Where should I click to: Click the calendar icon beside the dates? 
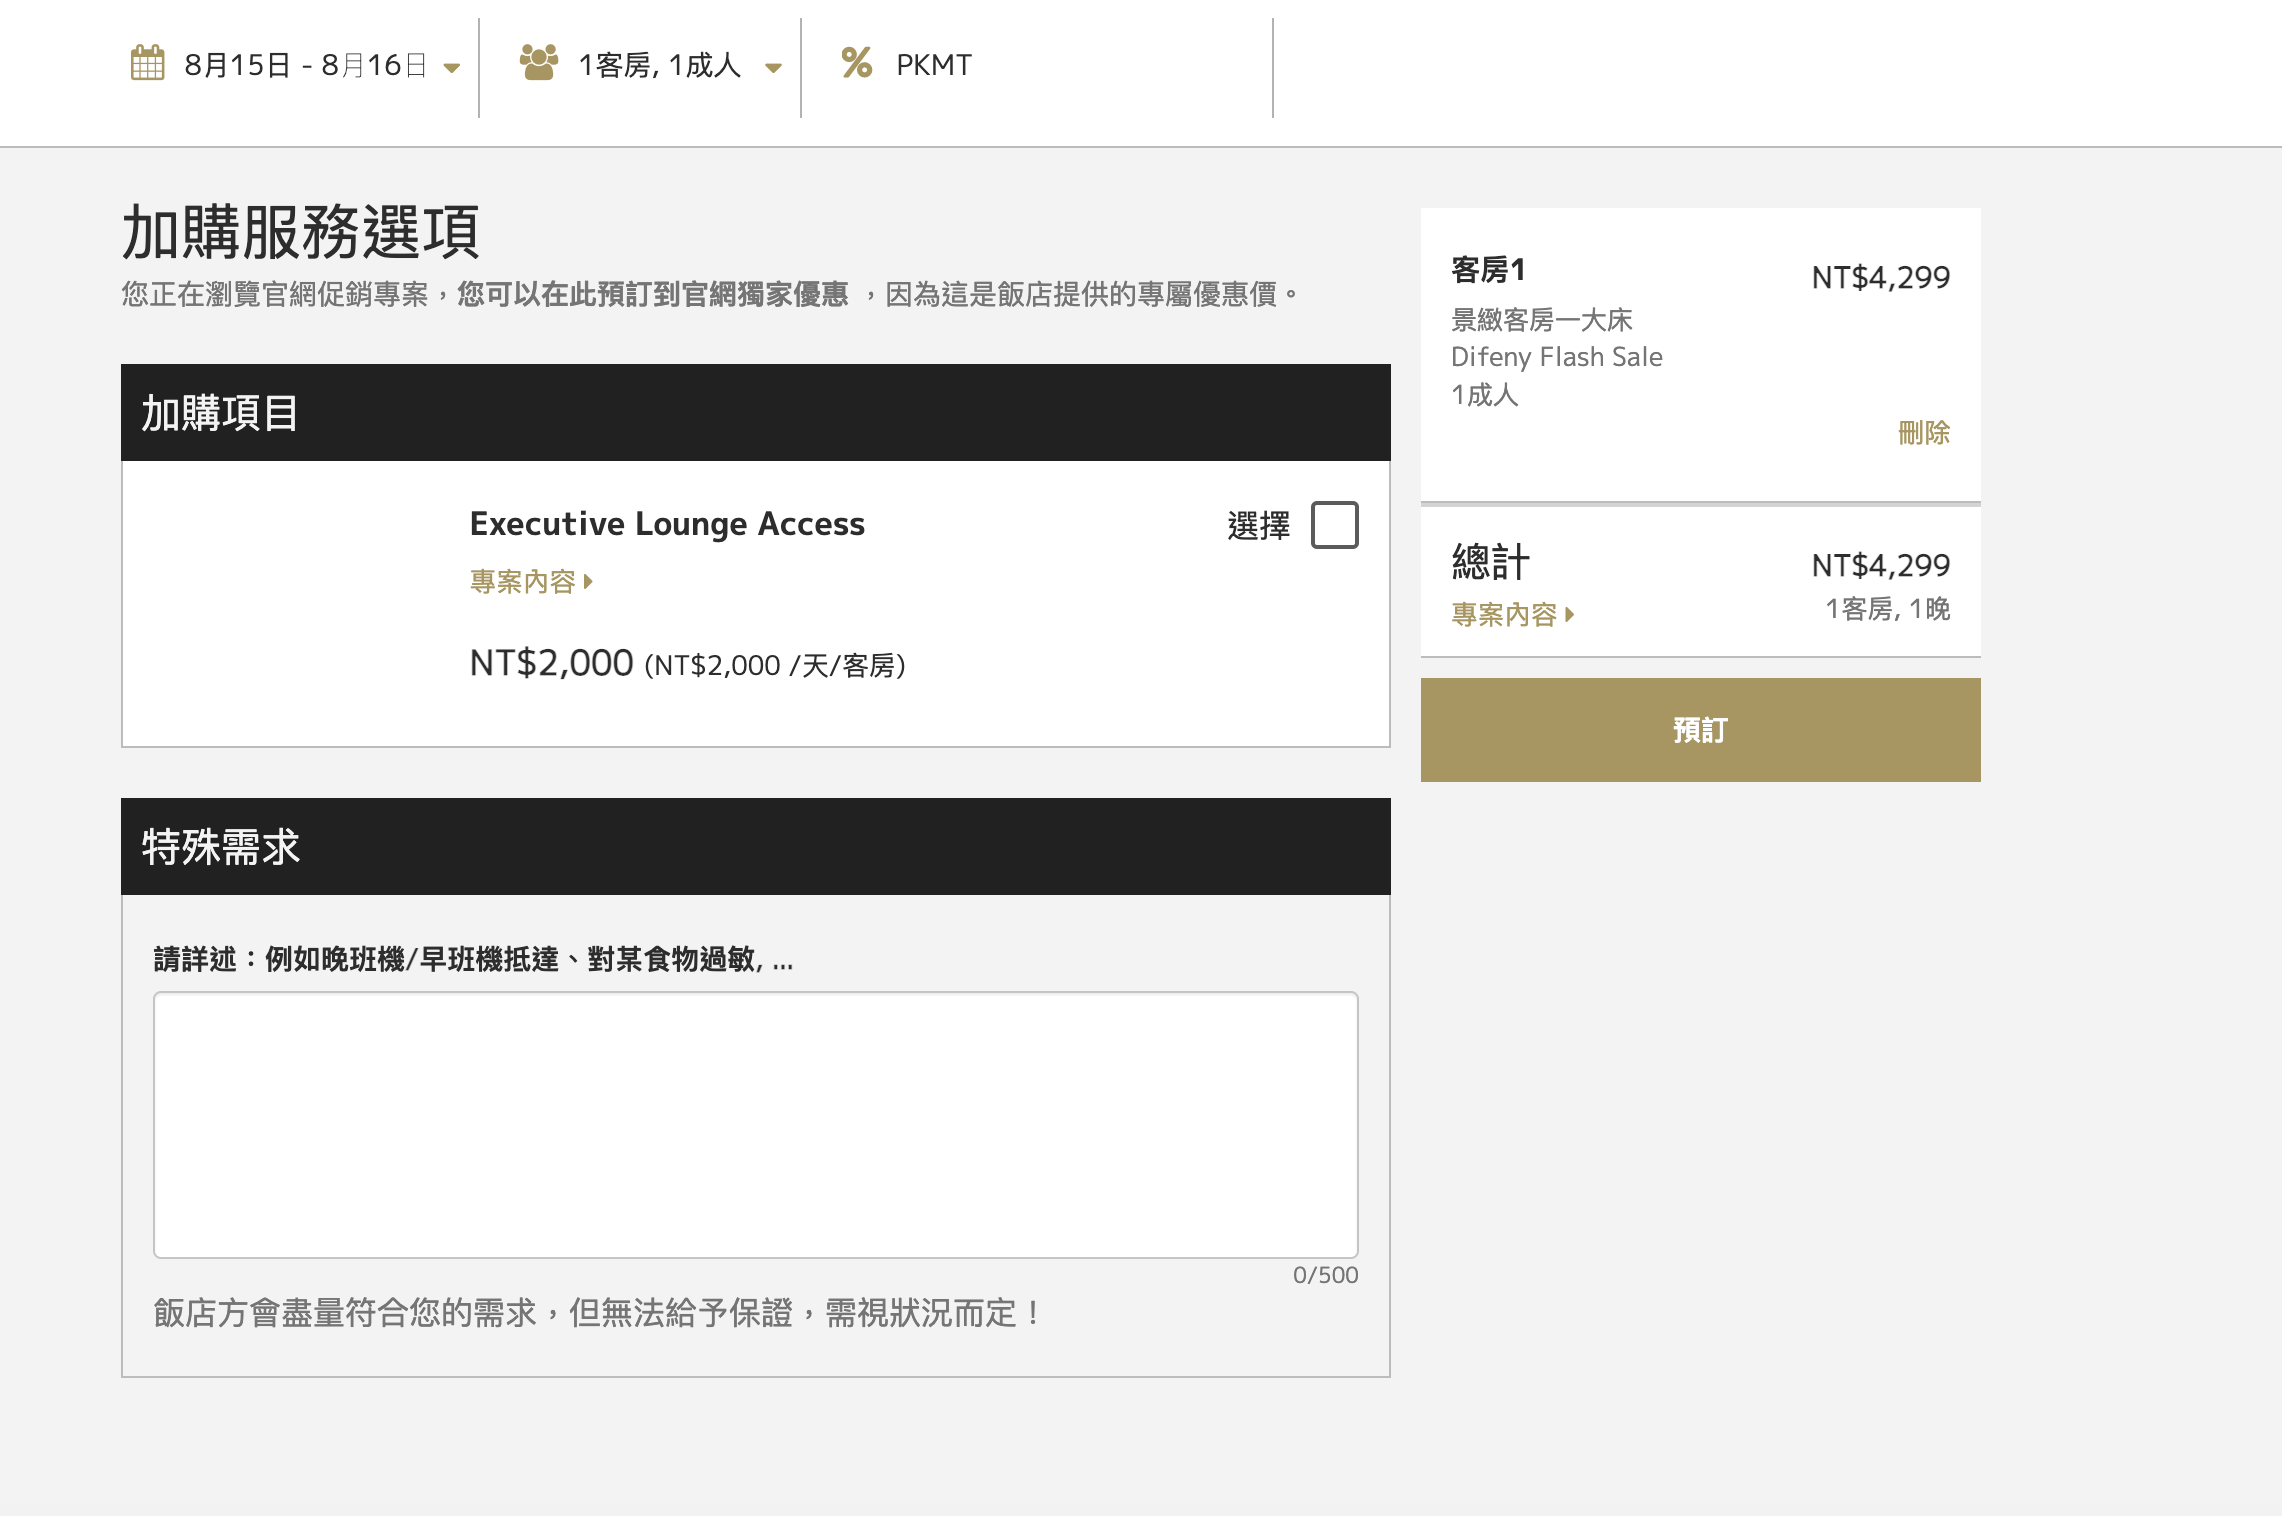(148, 63)
